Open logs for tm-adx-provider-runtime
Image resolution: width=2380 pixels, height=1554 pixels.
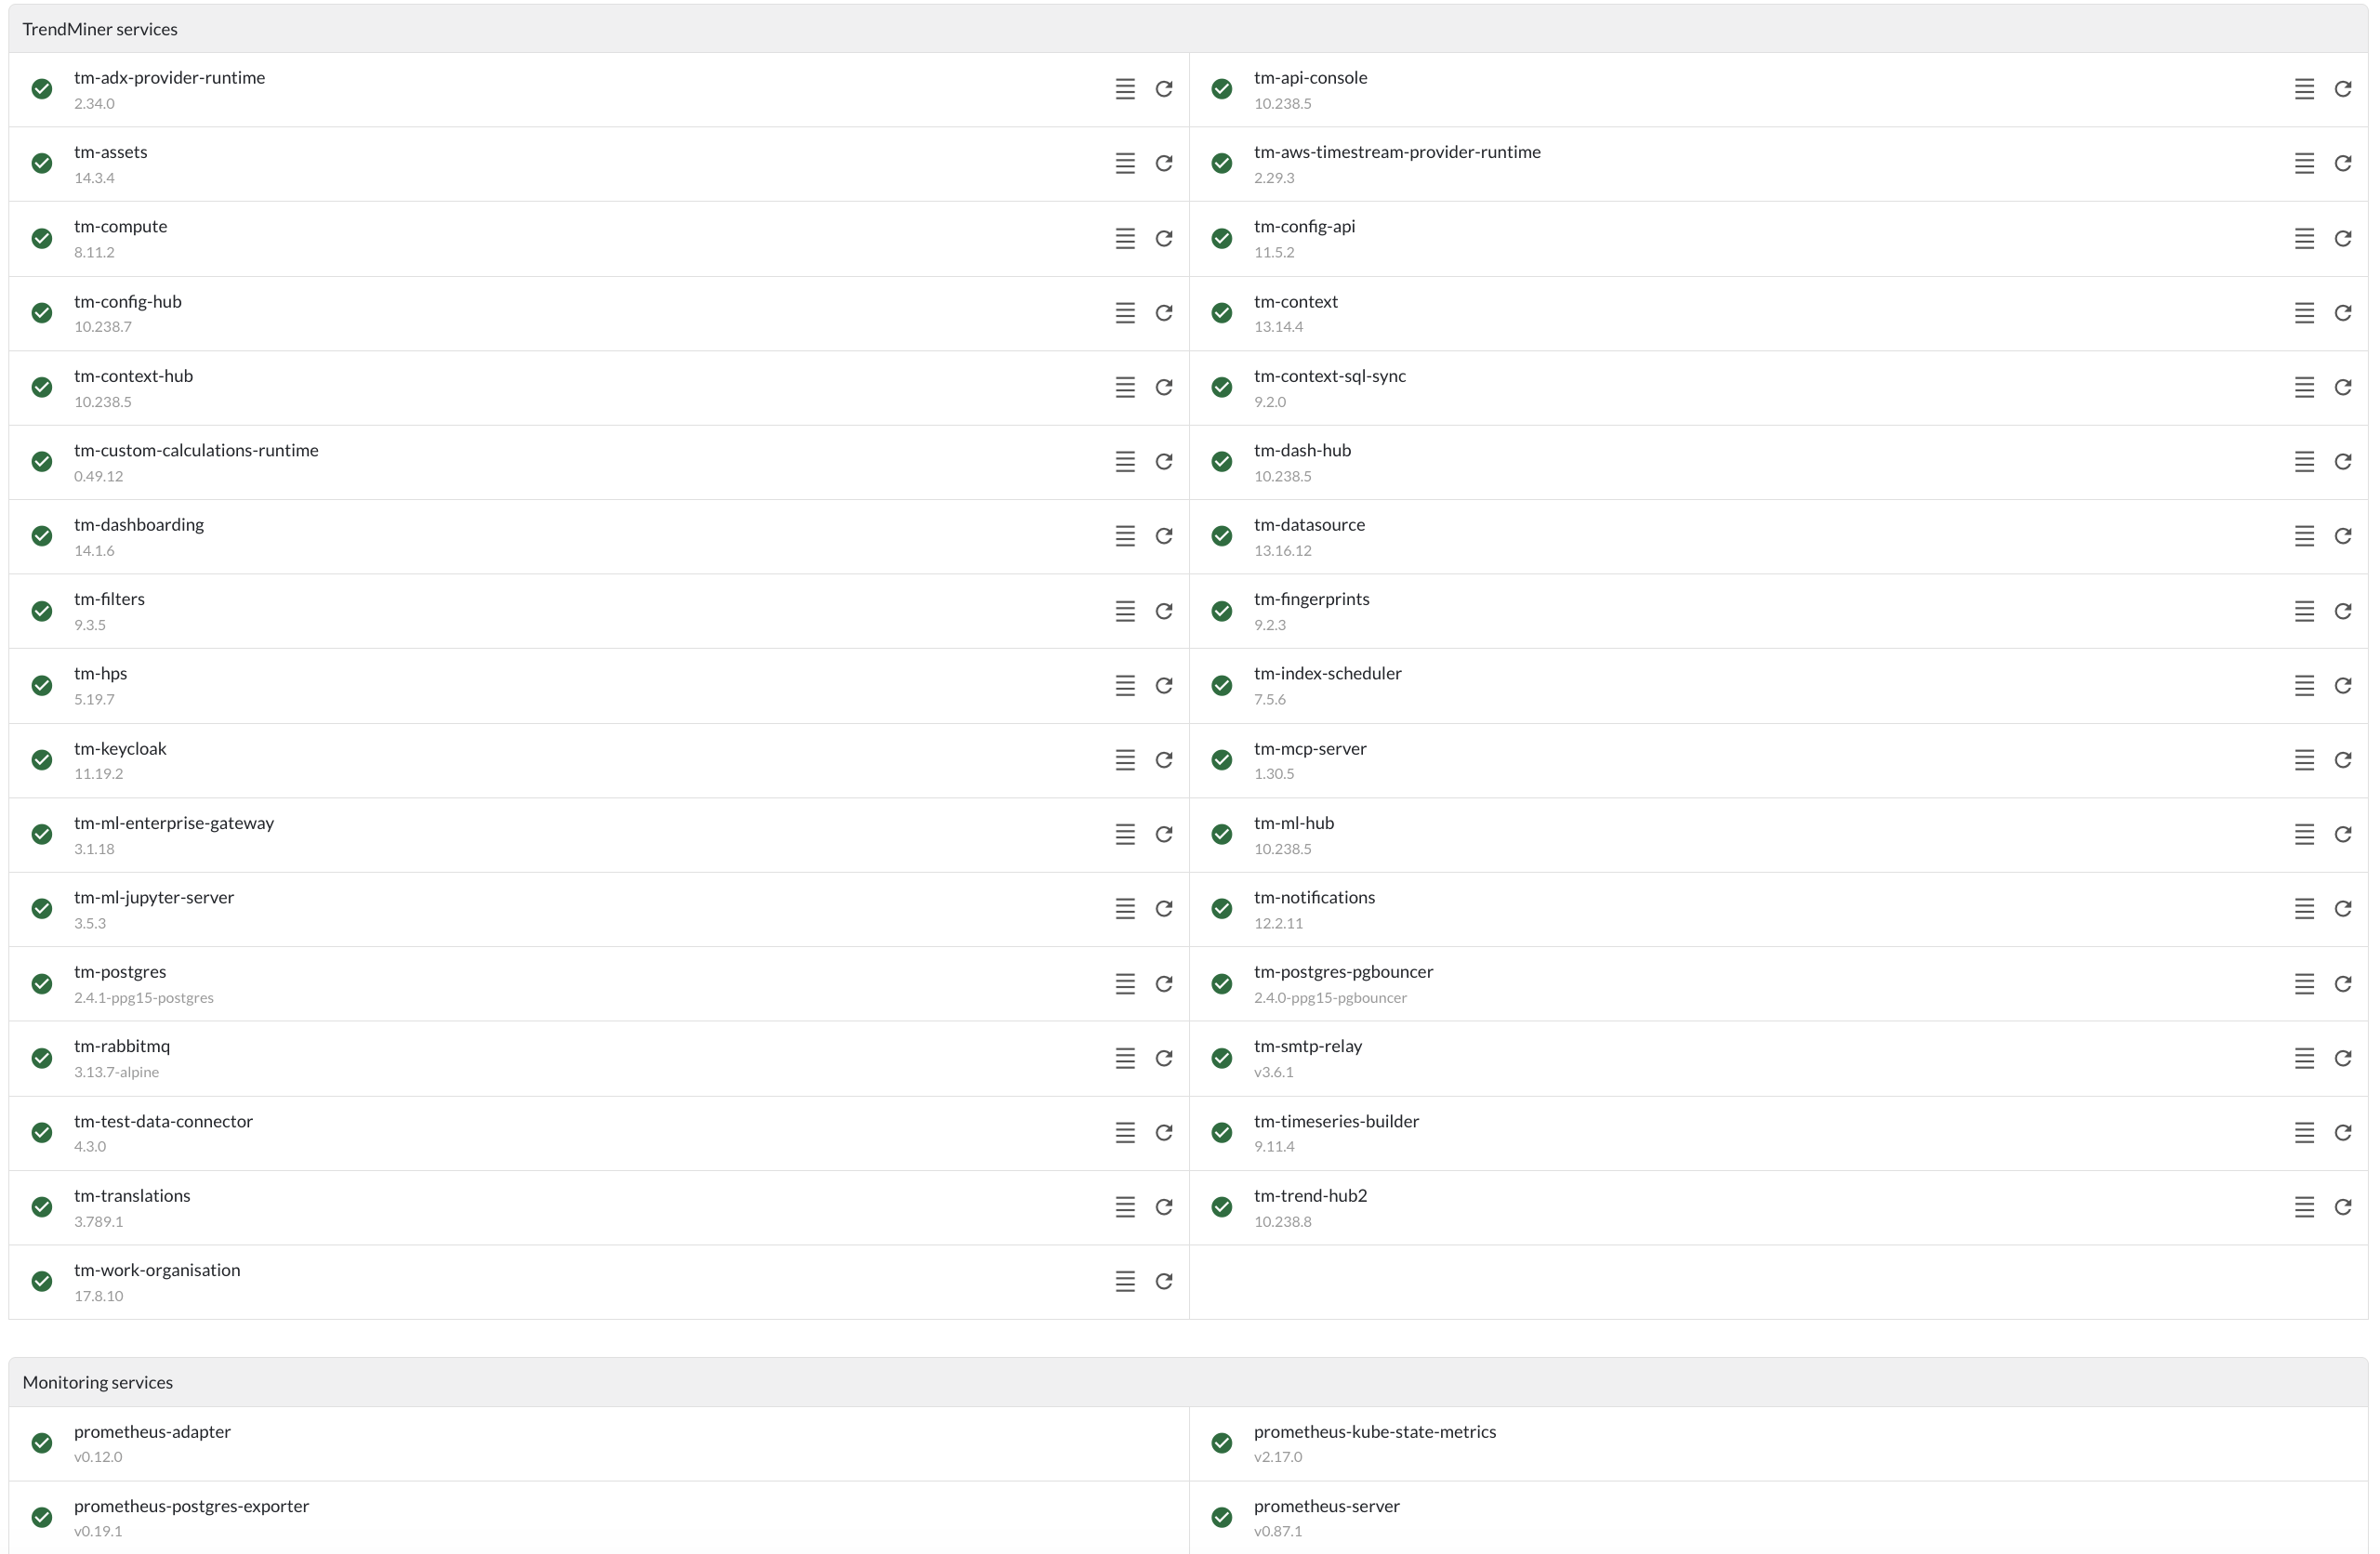(x=1125, y=89)
